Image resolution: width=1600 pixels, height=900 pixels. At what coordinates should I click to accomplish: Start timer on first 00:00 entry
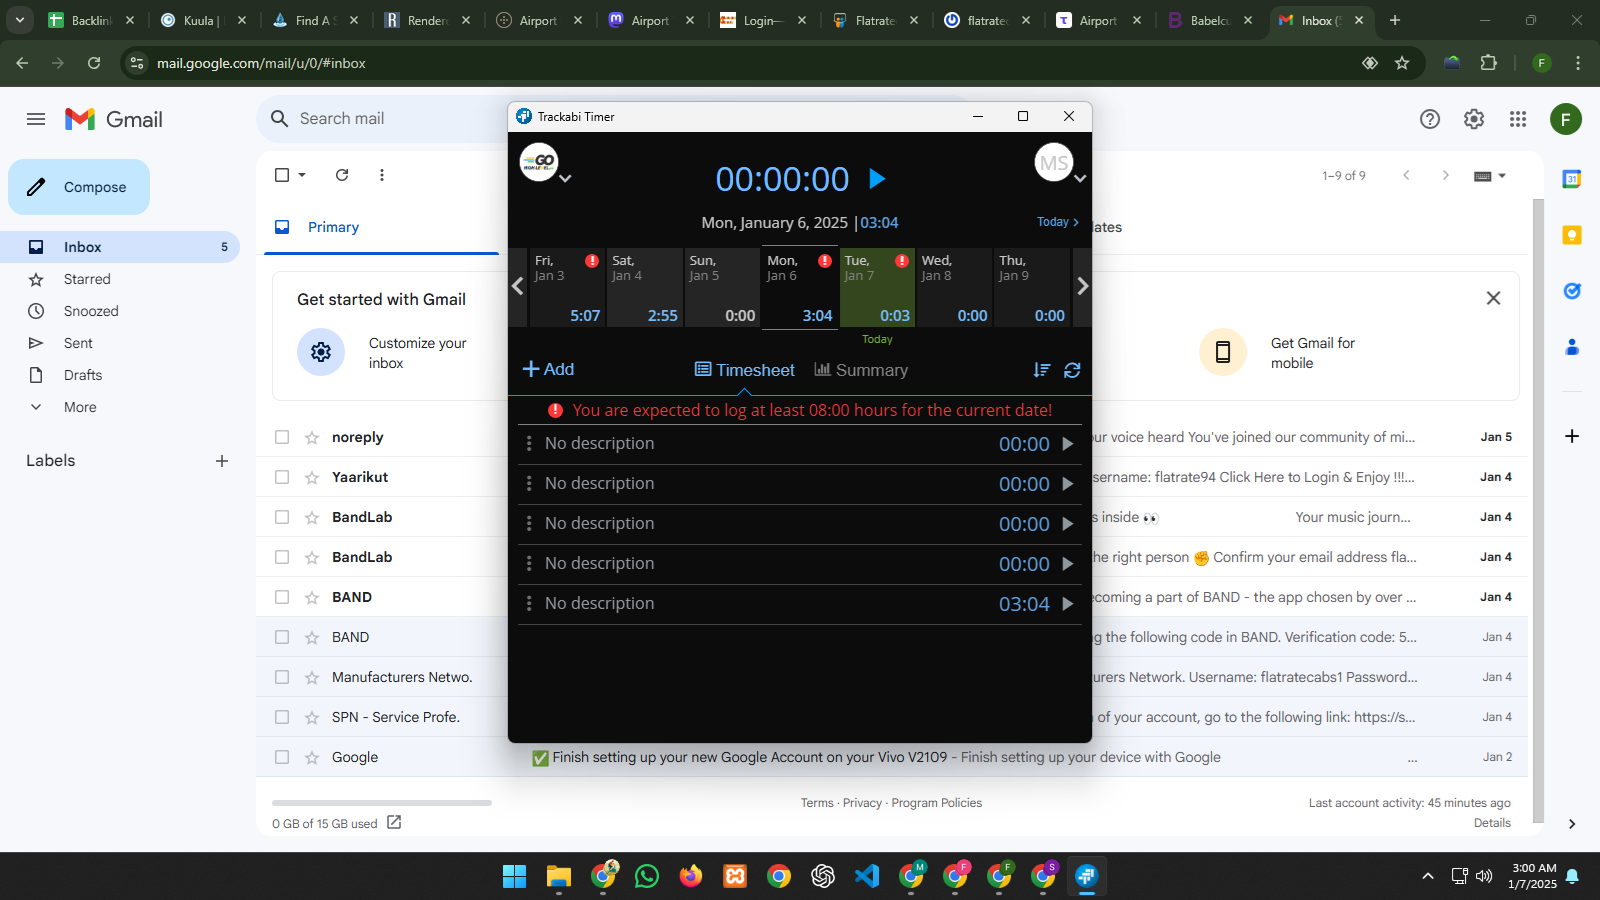click(x=1068, y=444)
